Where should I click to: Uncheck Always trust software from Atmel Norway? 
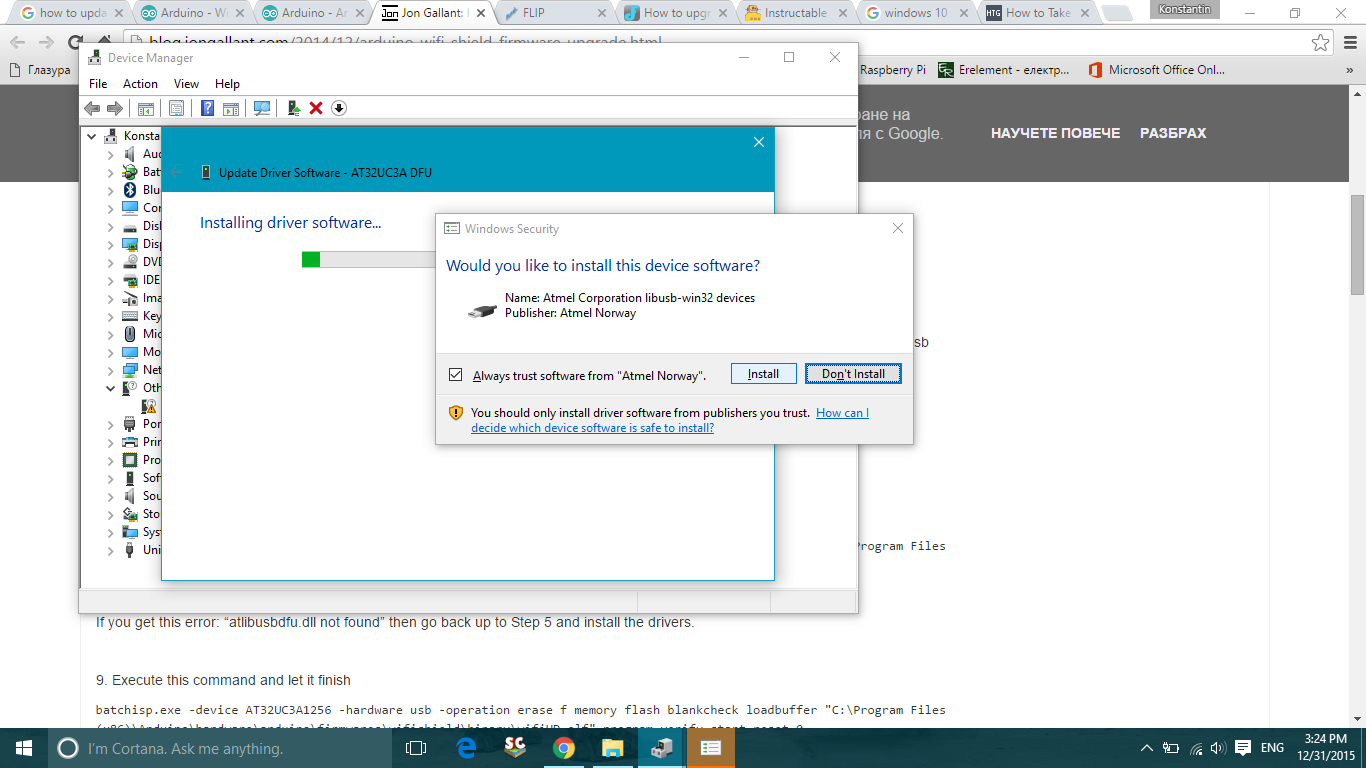[455, 373]
